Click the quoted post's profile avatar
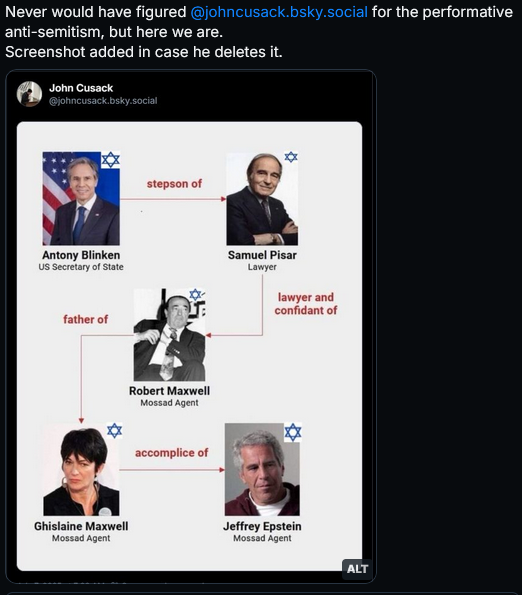The image size is (522, 595). point(29,94)
